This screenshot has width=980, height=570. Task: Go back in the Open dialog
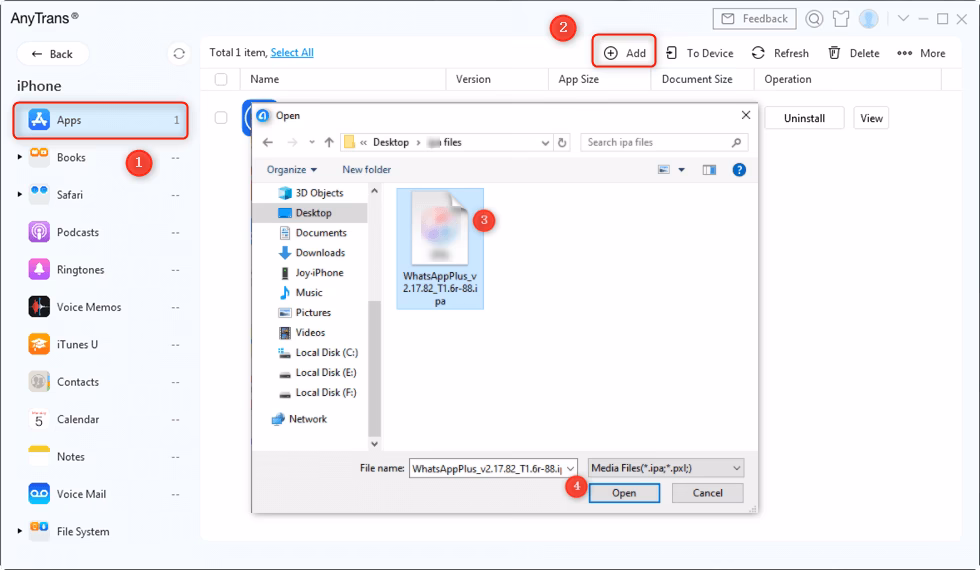268,142
